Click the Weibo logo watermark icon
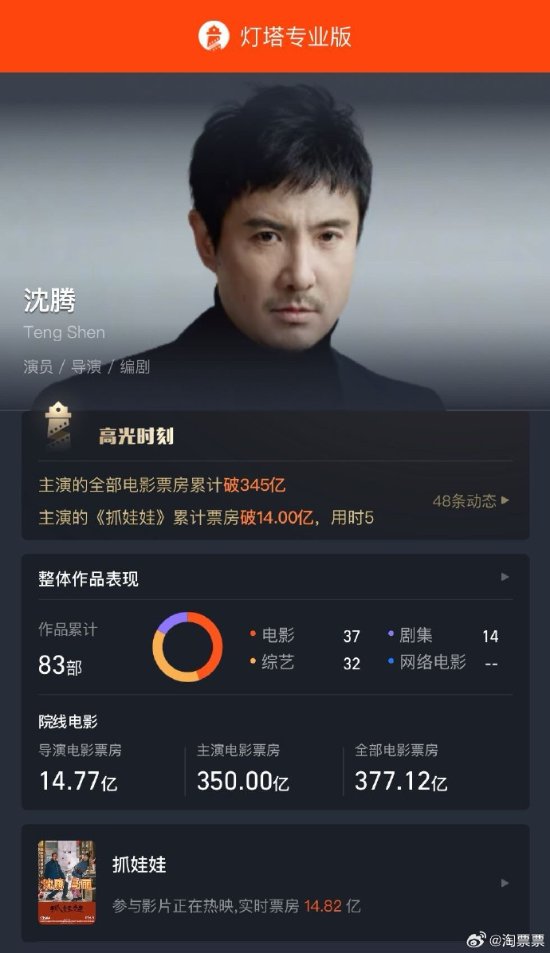This screenshot has height=953, width=550. pyautogui.click(x=476, y=940)
